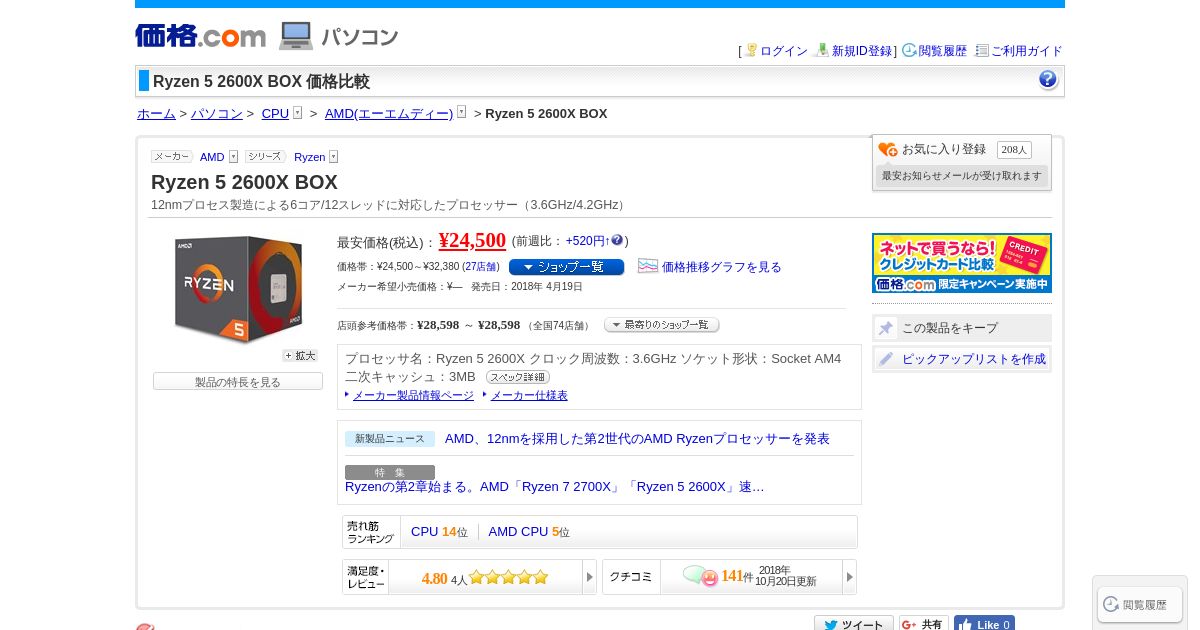Image resolution: width=1200 pixels, height=630 pixels.
Task: Click the Facebook Like button
Action: (x=984, y=624)
